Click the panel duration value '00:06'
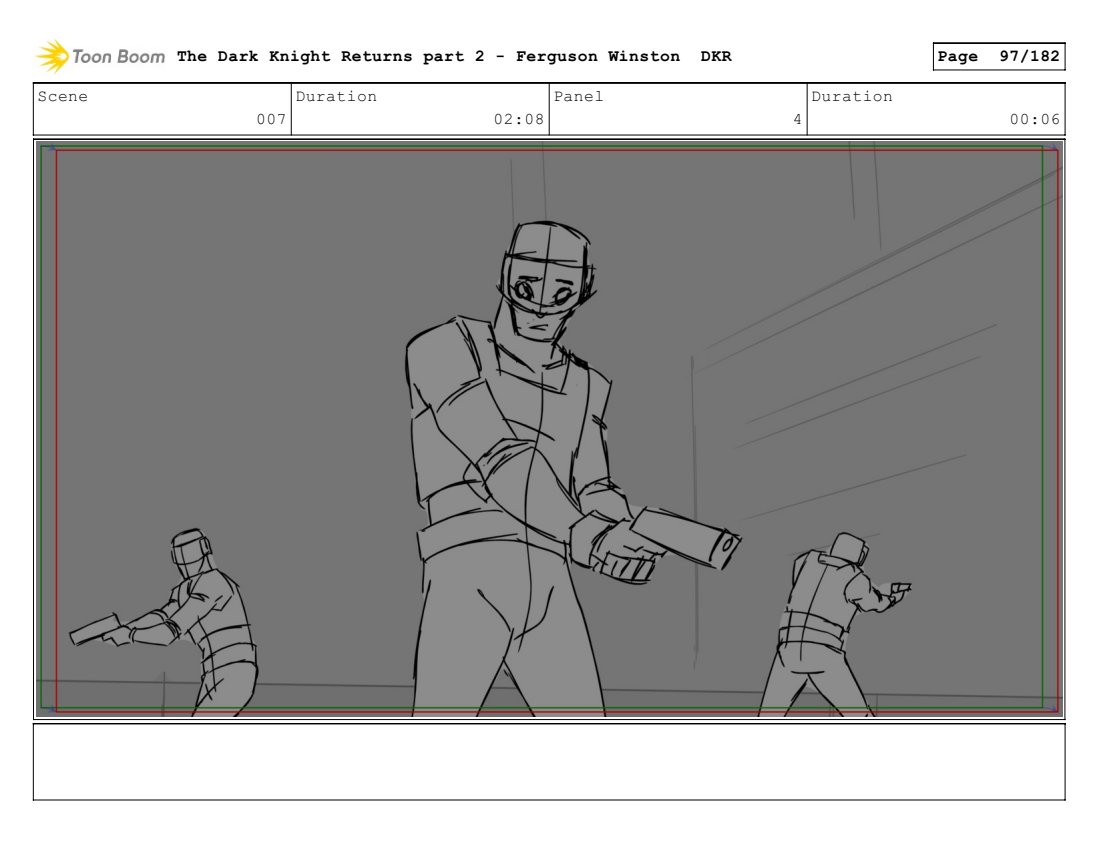 click(1035, 119)
